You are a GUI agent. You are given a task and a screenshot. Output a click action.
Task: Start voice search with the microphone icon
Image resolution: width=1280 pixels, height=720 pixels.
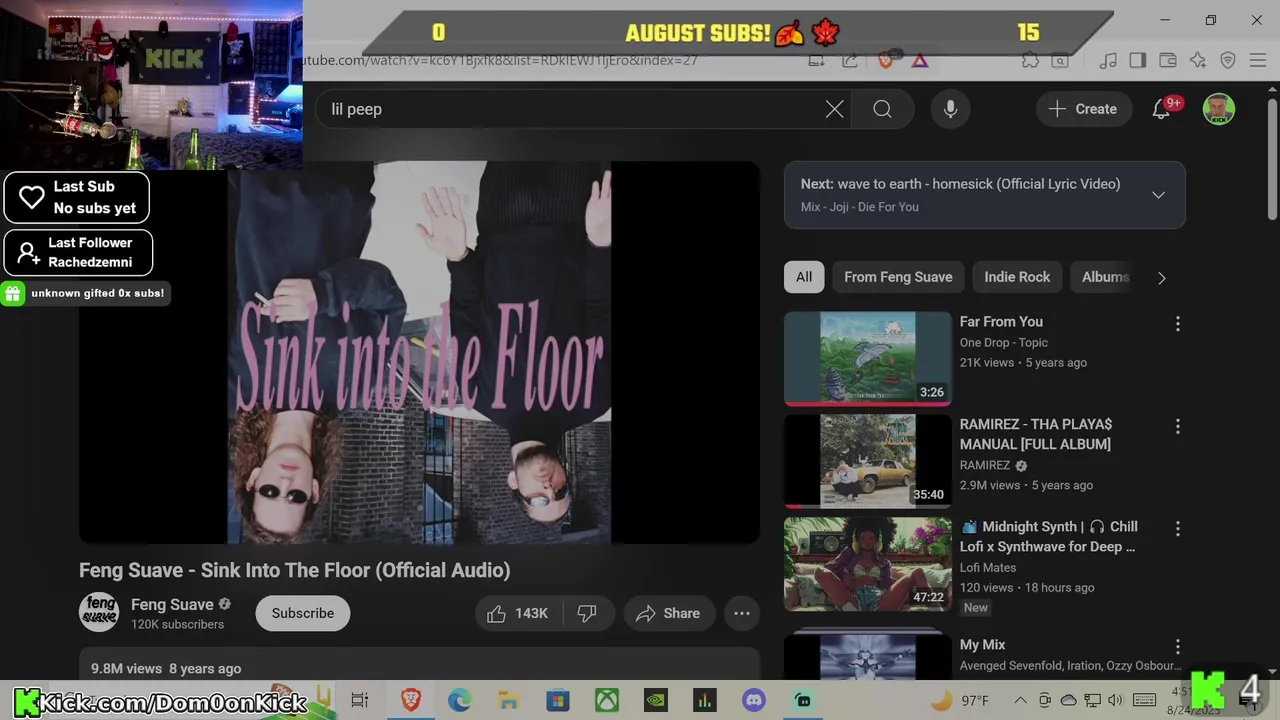pos(950,109)
